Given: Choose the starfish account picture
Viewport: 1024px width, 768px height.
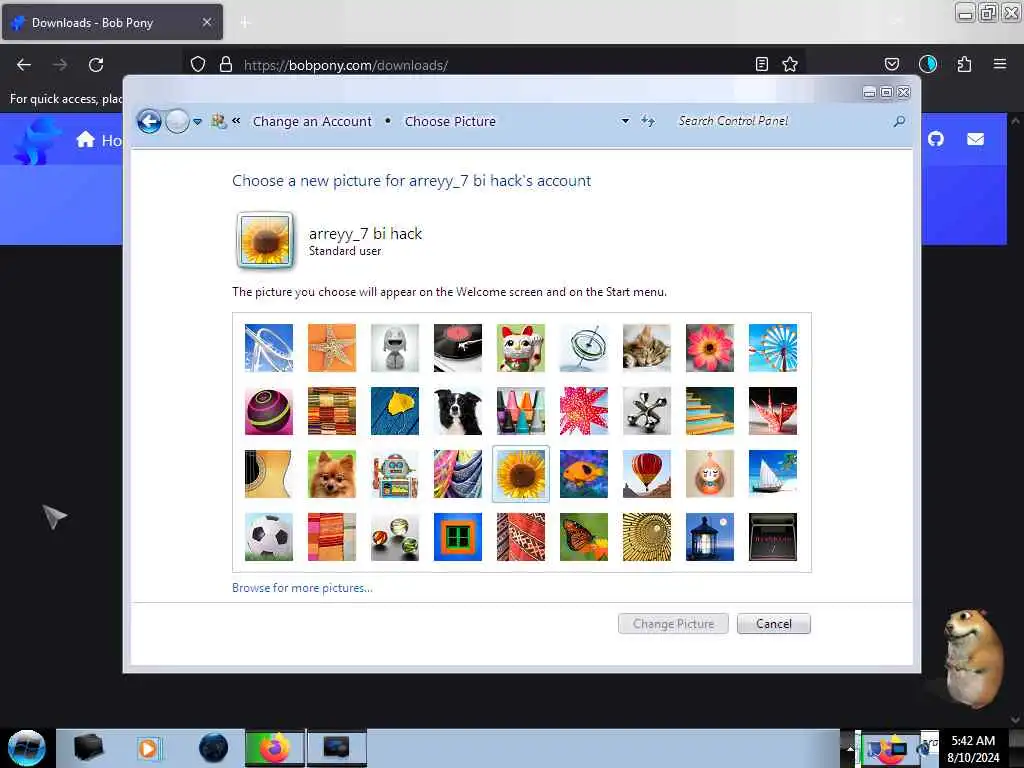Looking at the screenshot, I should [x=332, y=348].
